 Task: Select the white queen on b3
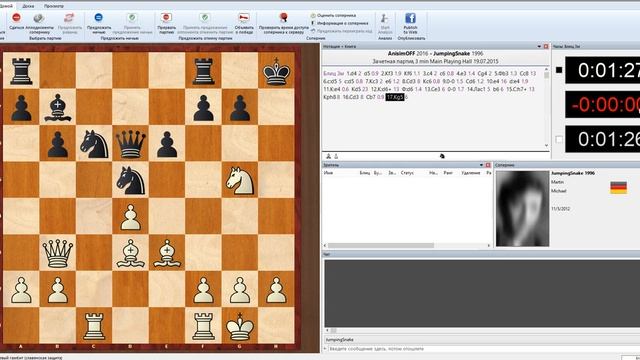coord(58,253)
